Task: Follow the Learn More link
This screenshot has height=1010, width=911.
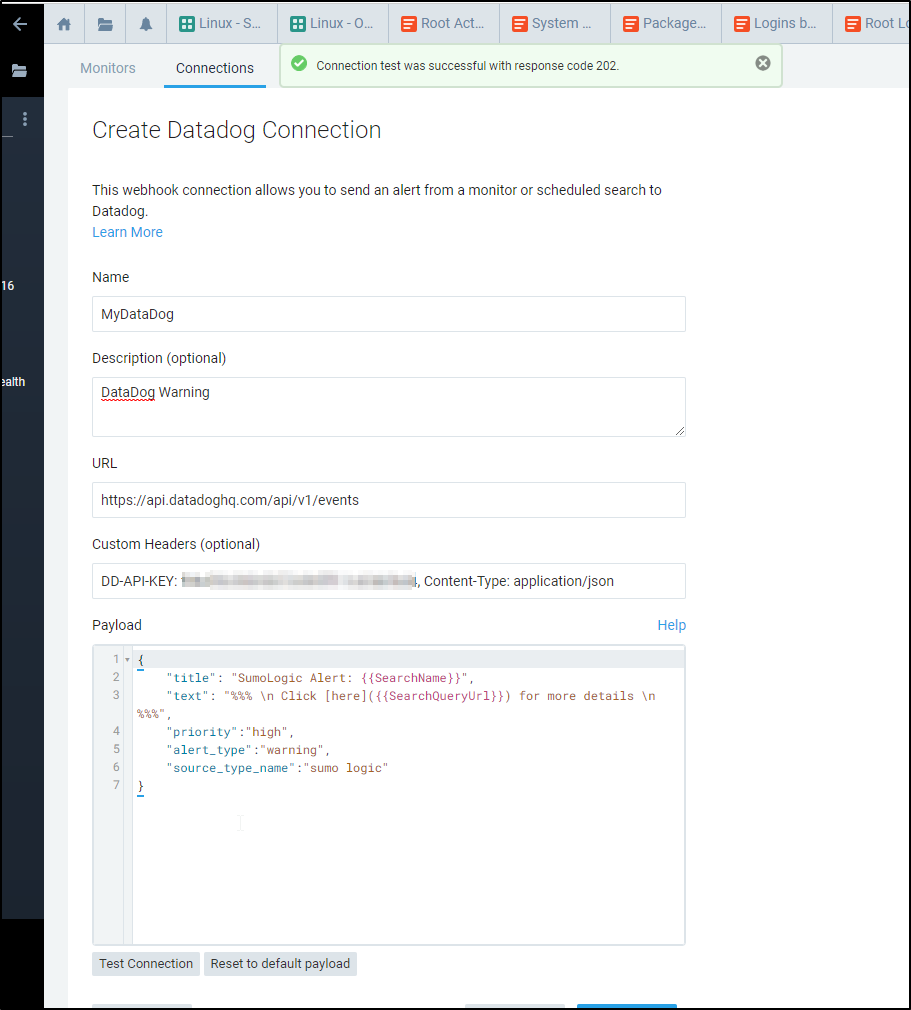Action: (x=128, y=232)
